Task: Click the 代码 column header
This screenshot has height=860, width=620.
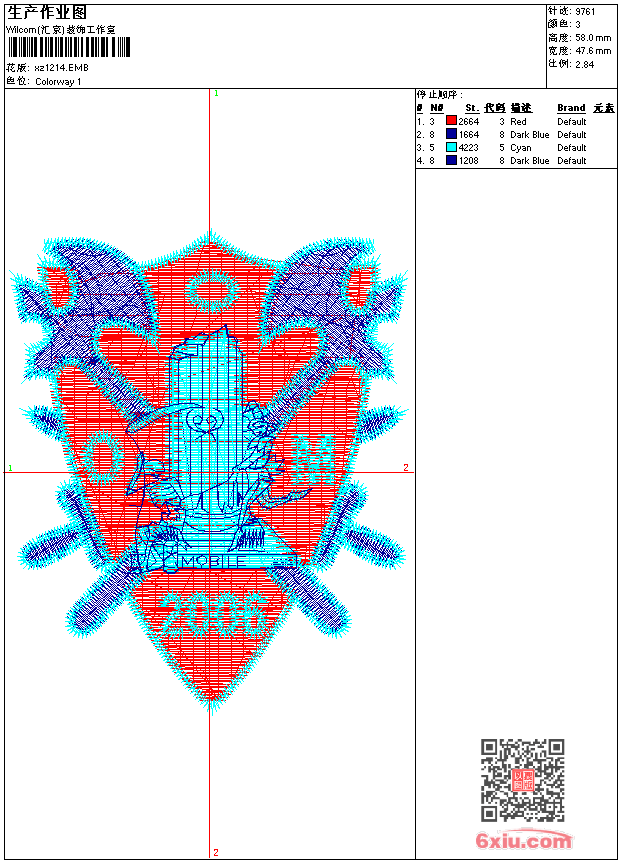Action: point(495,108)
